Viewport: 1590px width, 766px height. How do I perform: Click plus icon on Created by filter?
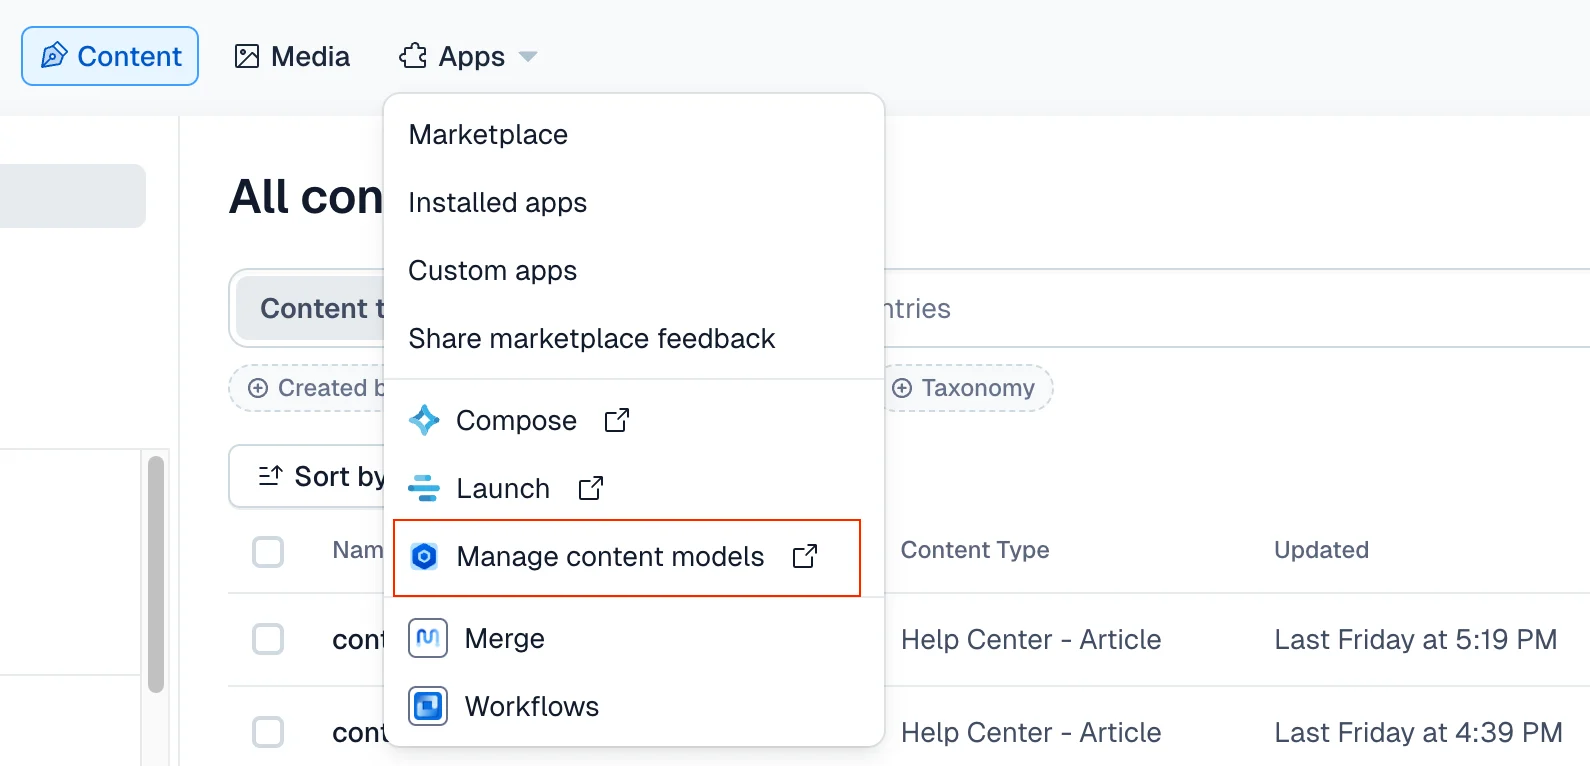(258, 388)
